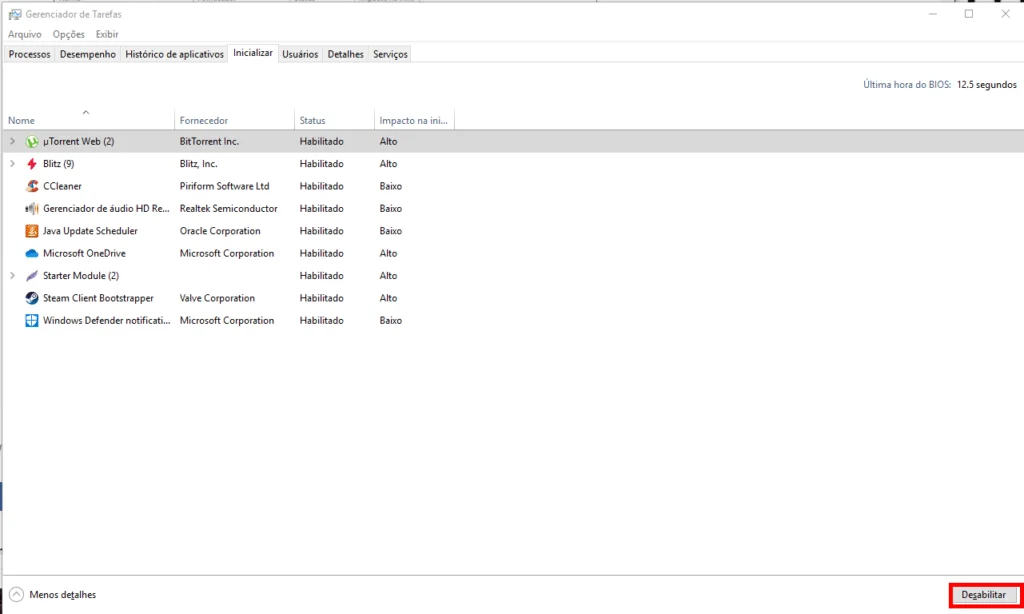Expand the µTorrent Web (2) group

12,141
